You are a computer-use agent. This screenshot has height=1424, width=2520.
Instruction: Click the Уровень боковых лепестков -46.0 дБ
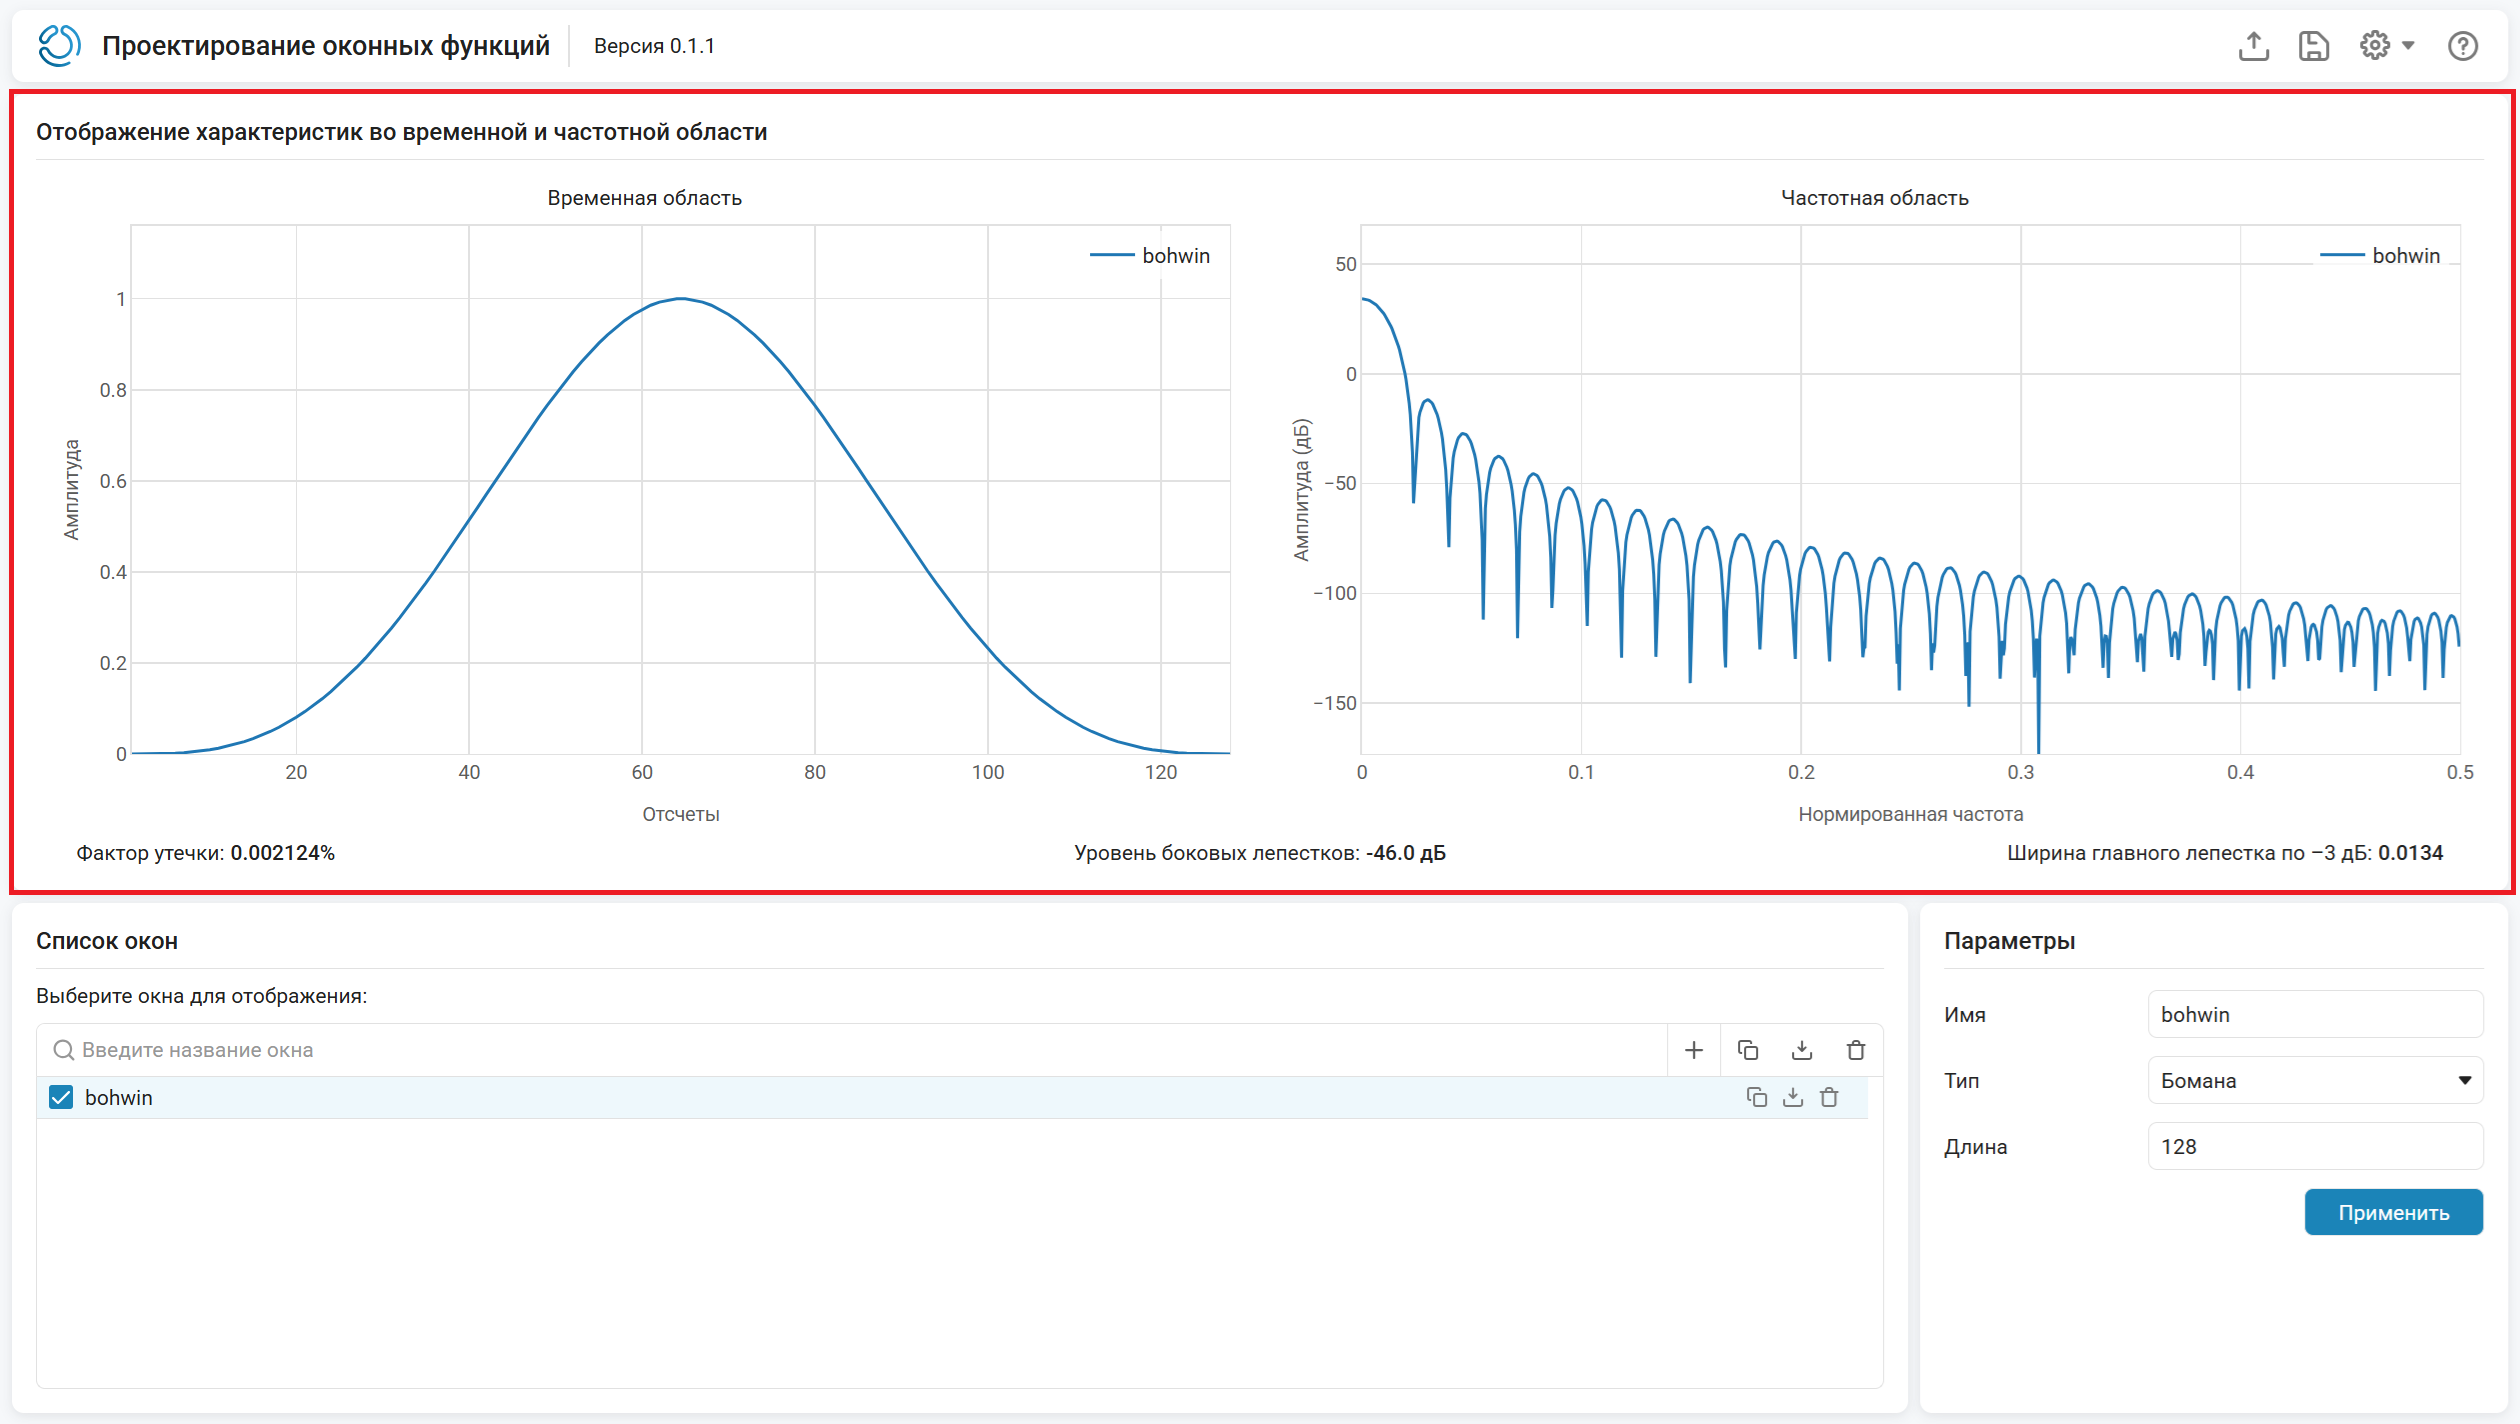pyautogui.click(x=1260, y=853)
